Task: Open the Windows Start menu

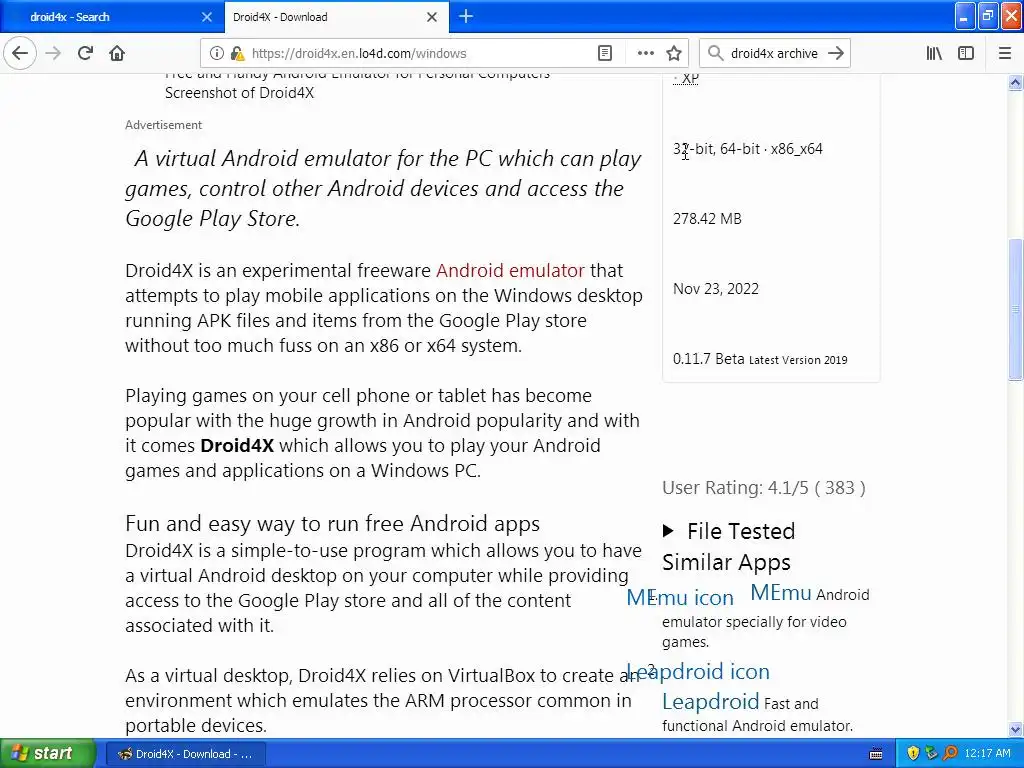Action: coord(48,753)
